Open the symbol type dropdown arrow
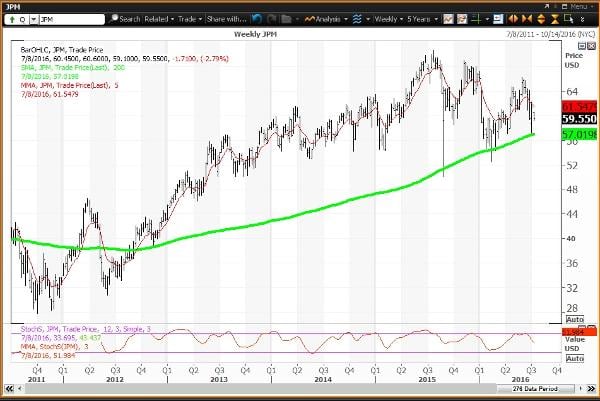The image size is (600, 401). click(34, 19)
